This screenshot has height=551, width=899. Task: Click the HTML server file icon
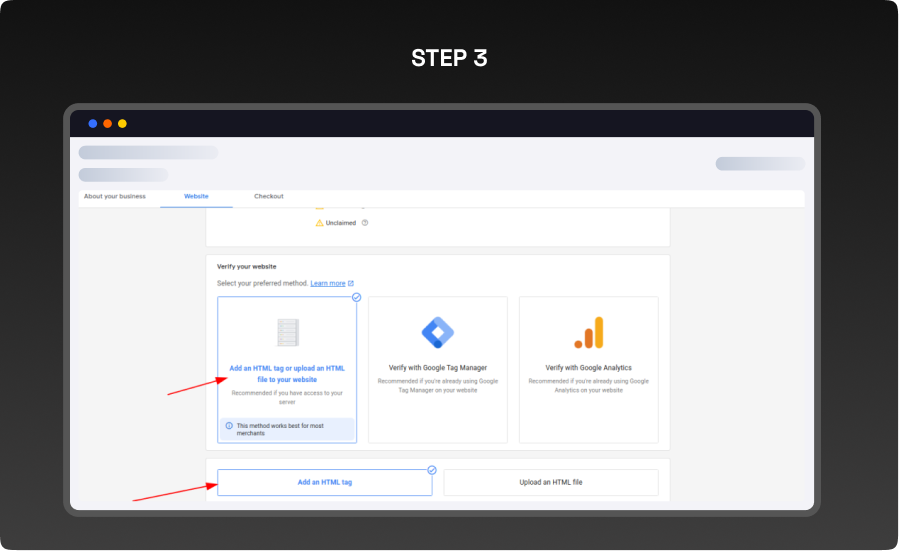click(x=287, y=332)
